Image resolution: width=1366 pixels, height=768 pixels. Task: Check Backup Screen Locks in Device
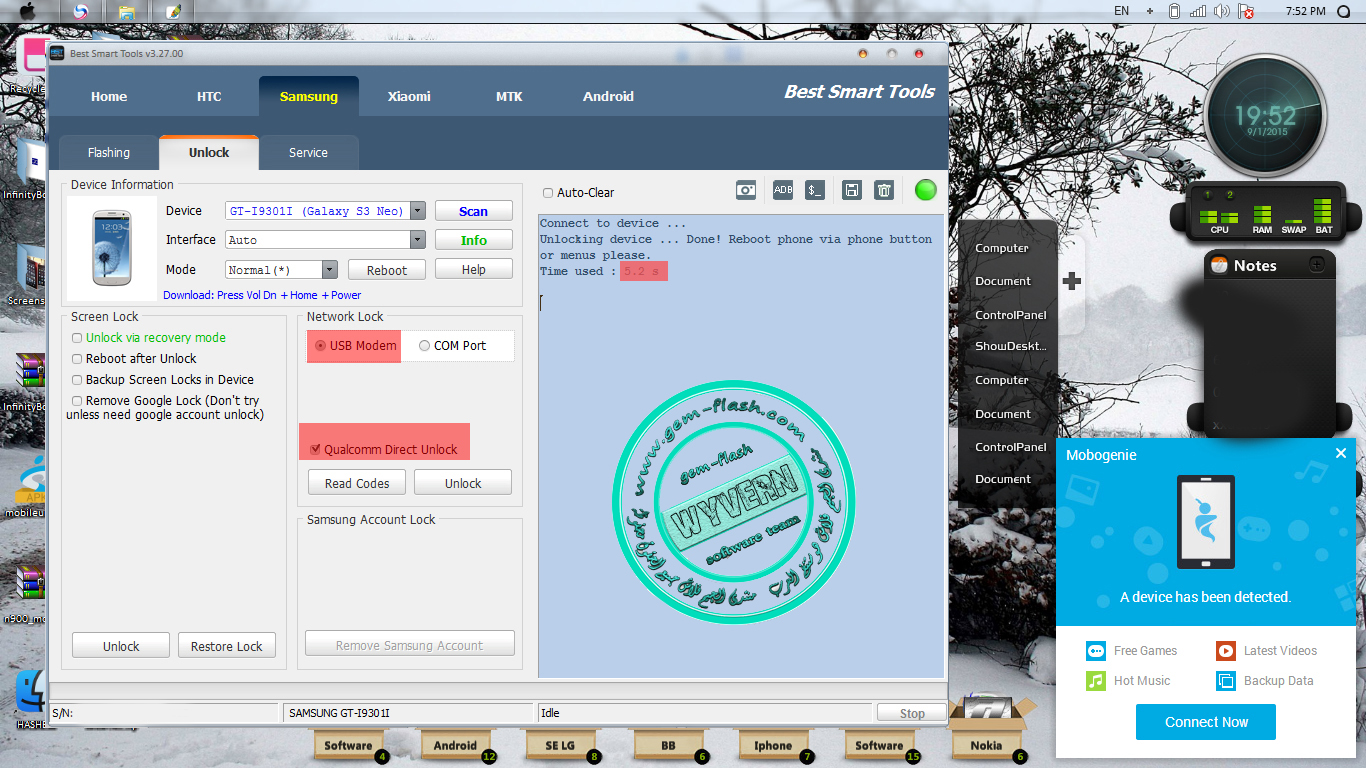point(77,380)
